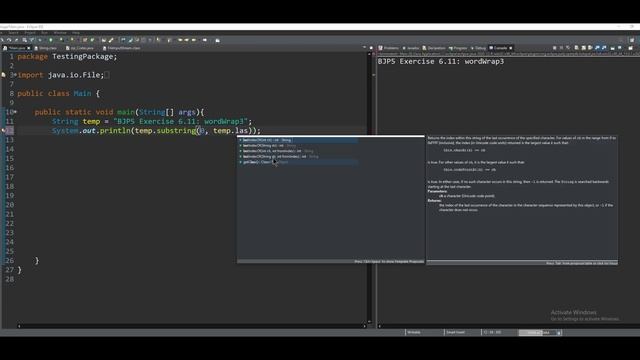This screenshot has width=640, height=360.
Task: Click the 'package TestingPackage;' line
Action: pos(67,56)
